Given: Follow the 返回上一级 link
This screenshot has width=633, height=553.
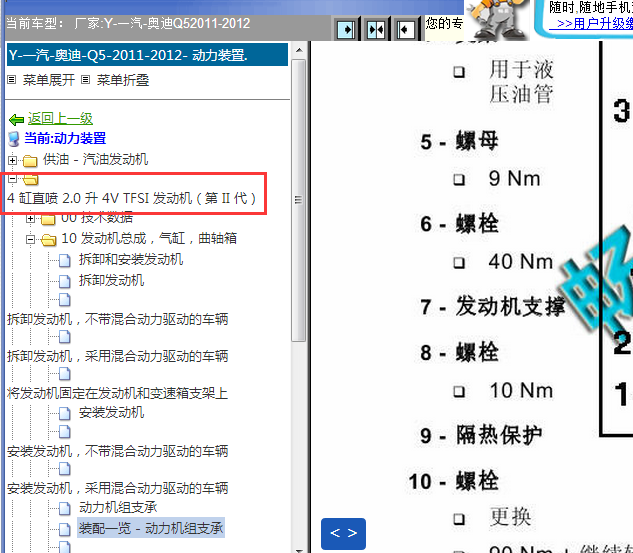Looking at the screenshot, I should coord(60,118).
